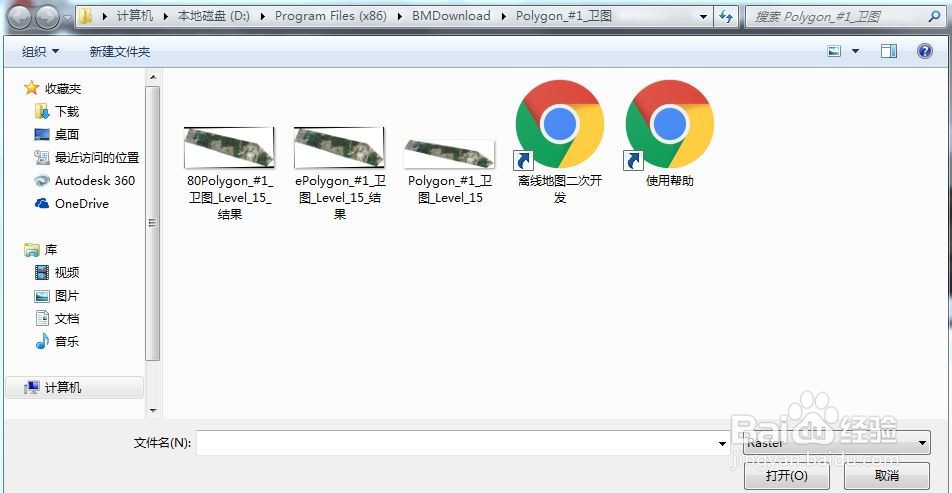Screen dimensions: 952x493
Task: Expand the arrow after BMDownload breadcrumb
Action: coord(503,16)
